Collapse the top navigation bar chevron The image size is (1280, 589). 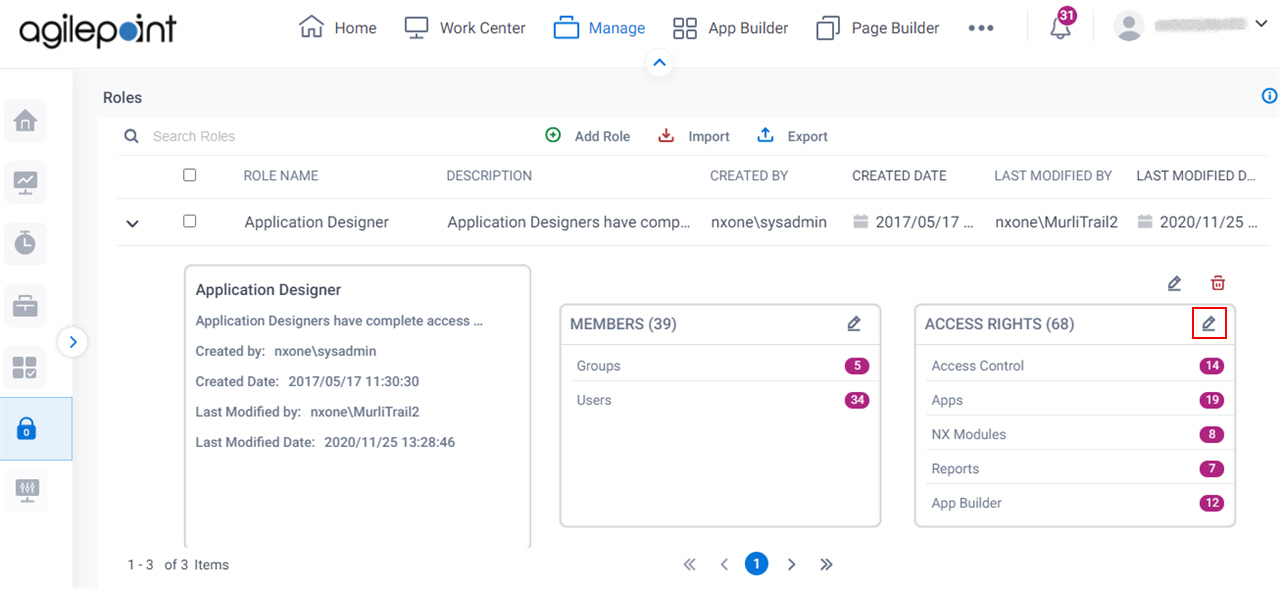(658, 63)
